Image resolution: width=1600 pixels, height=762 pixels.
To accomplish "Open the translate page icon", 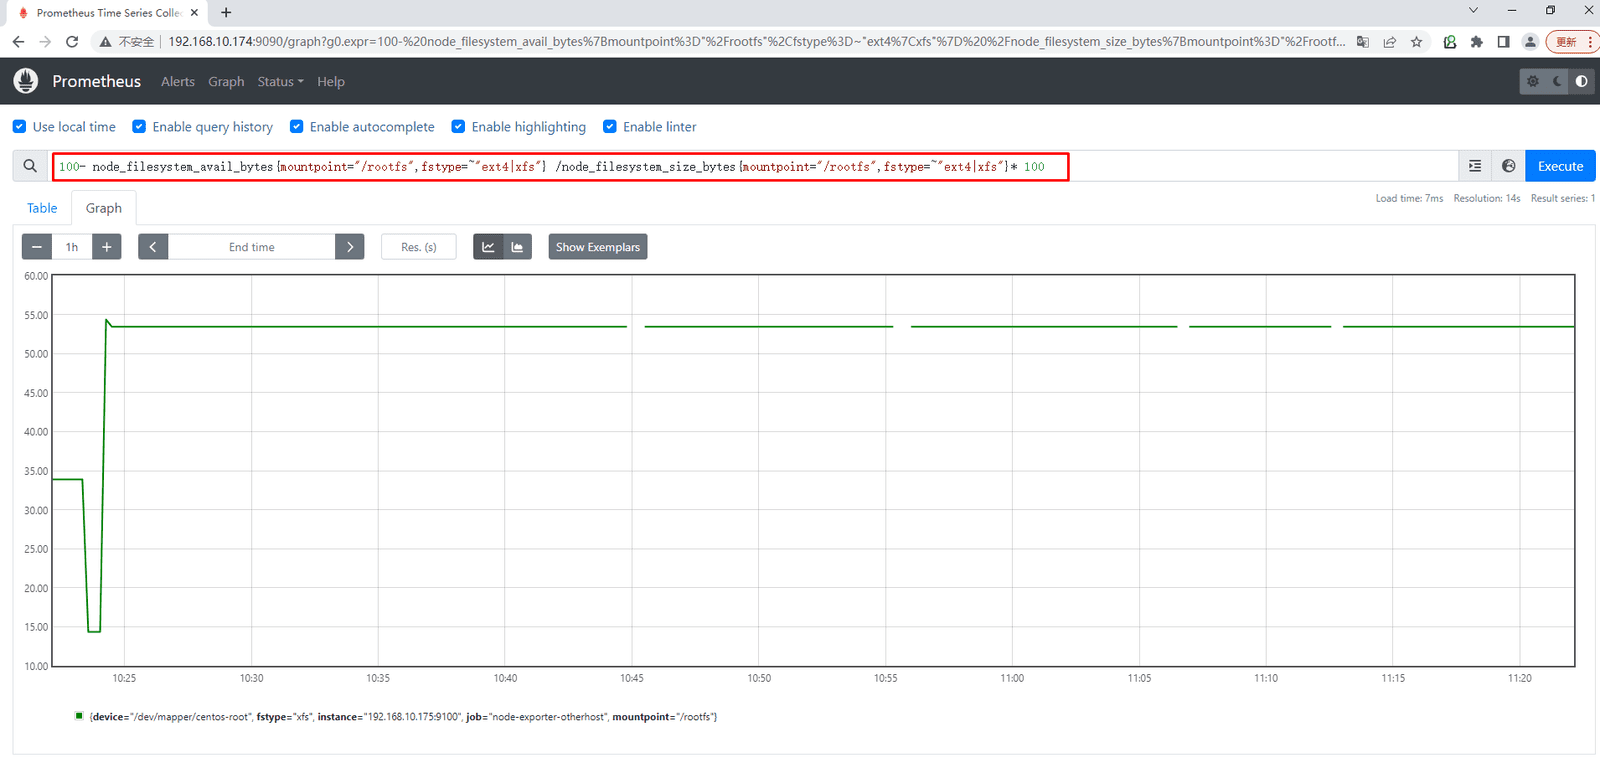I will pyautogui.click(x=1362, y=42).
